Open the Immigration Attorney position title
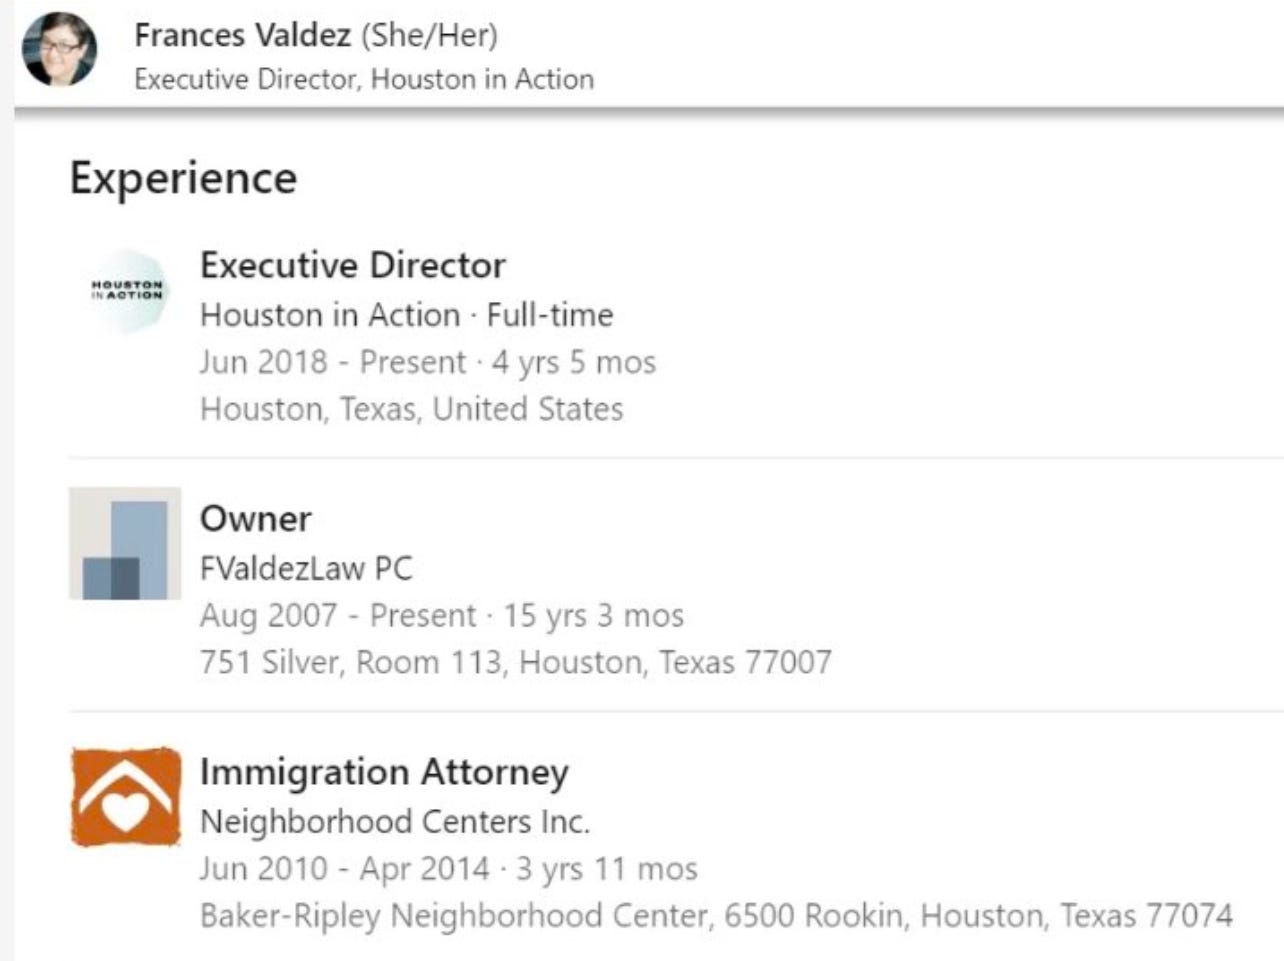 point(384,772)
